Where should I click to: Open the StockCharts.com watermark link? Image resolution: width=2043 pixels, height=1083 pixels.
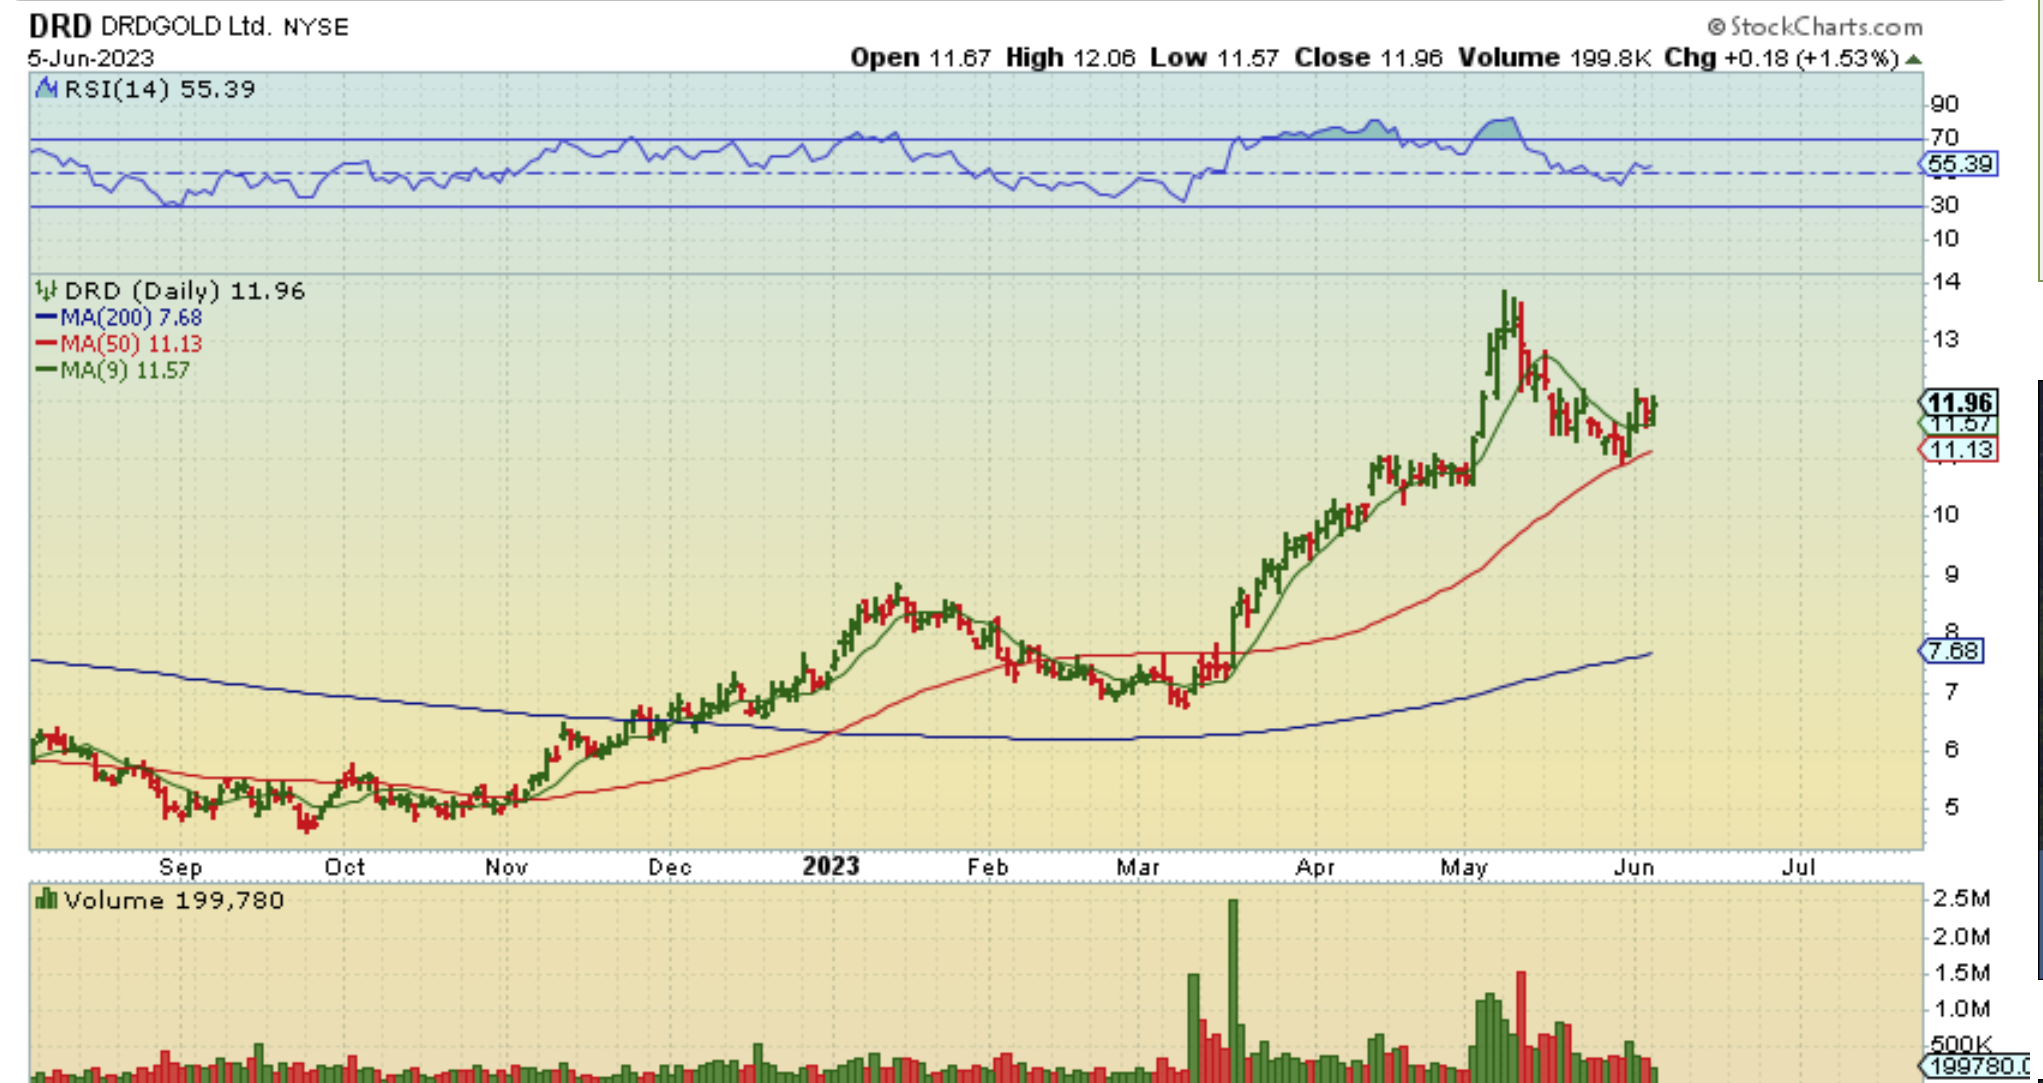pyautogui.click(x=1825, y=27)
